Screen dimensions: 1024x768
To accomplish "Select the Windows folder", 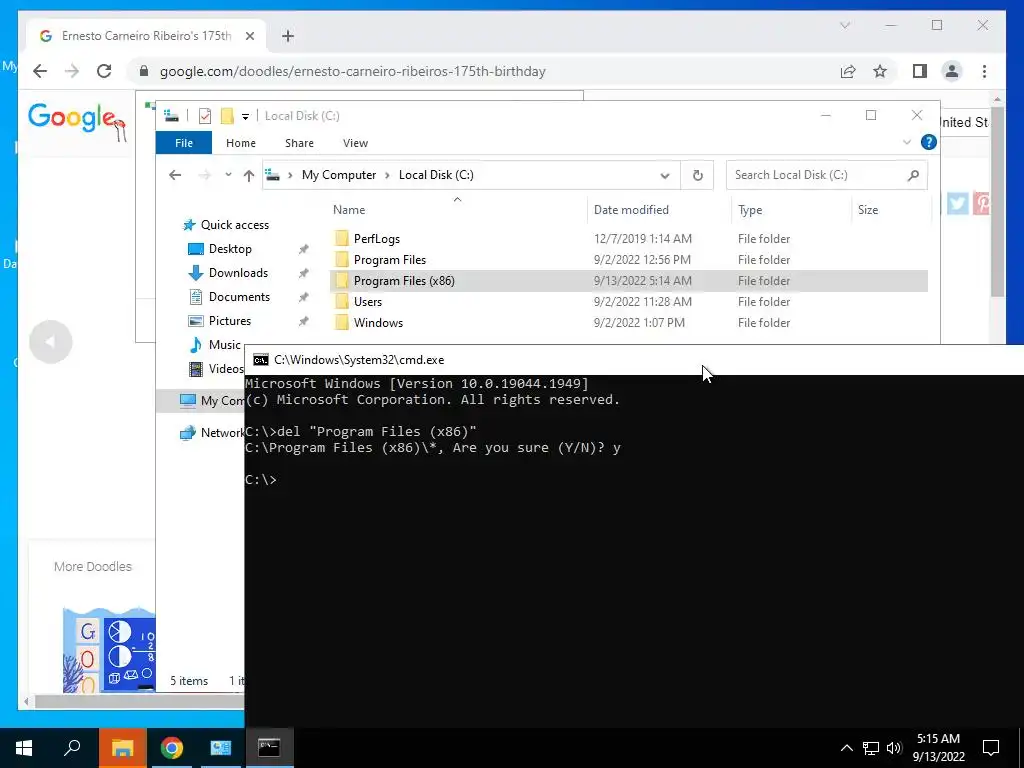I will tap(628, 323).
